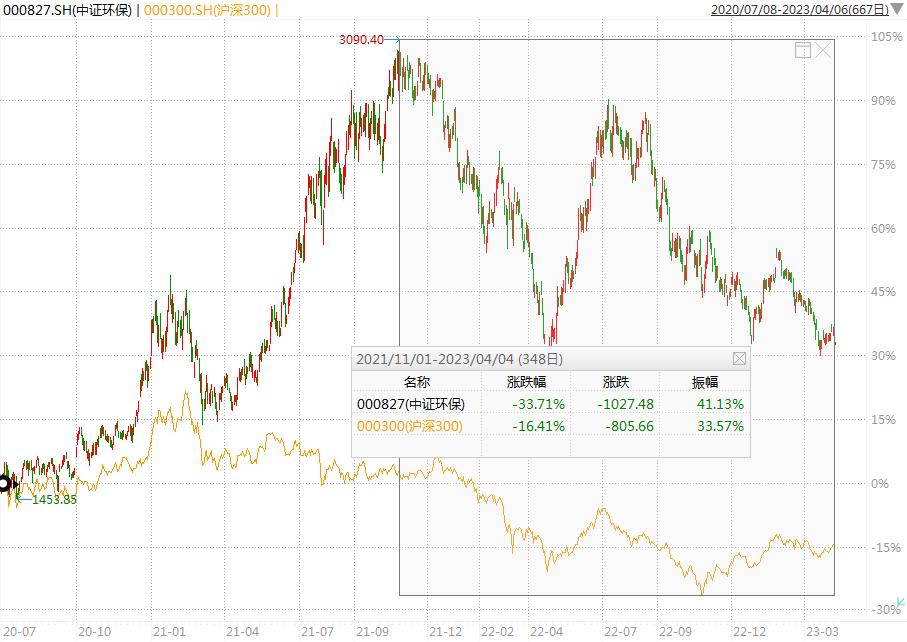This screenshot has height=642, width=907.
Task: Select the 000827.SH(中证环保) title label
Action: point(67,9)
